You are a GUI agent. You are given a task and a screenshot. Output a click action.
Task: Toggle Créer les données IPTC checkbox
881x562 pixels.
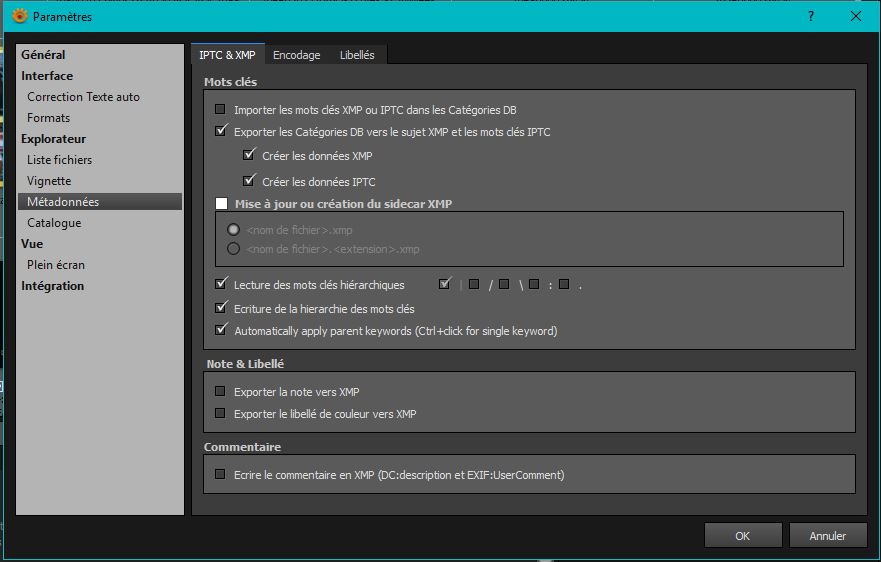tap(250, 181)
